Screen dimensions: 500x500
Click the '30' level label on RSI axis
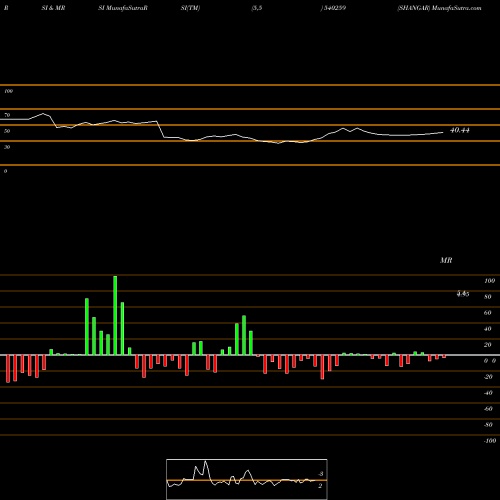[x=7, y=147]
